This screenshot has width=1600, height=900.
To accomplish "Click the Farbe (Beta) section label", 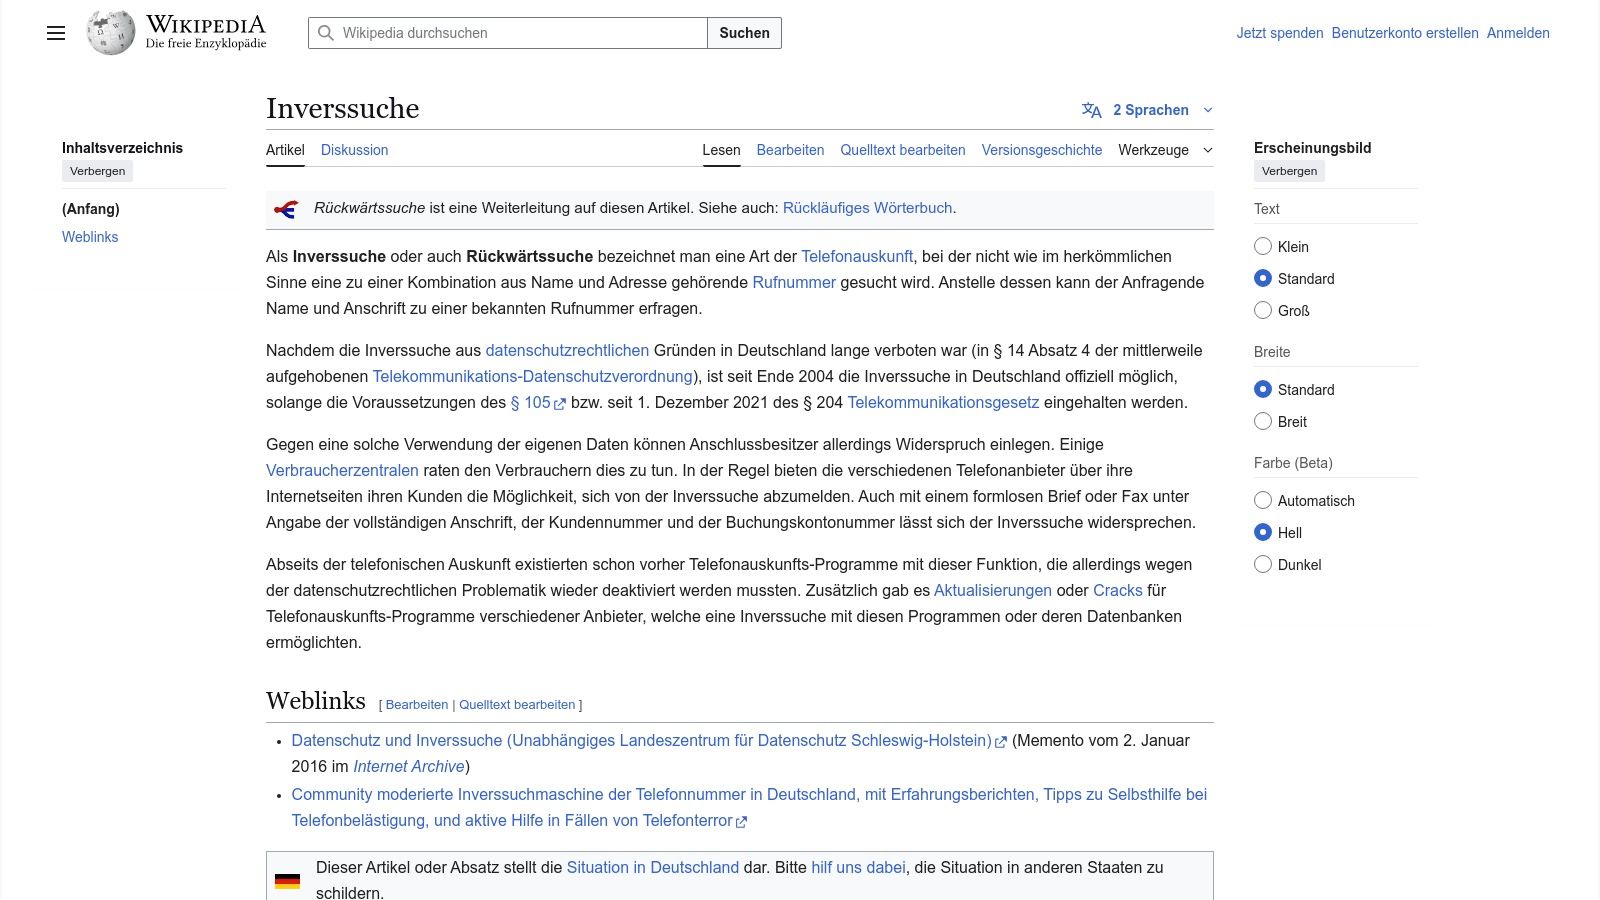I will click(x=1293, y=463).
